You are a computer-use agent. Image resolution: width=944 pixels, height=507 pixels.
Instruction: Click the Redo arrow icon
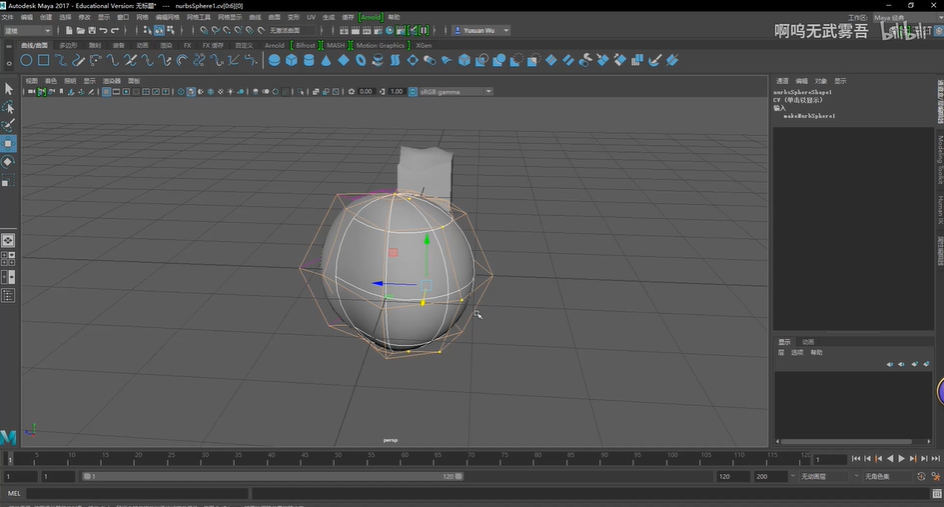coord(115,30)
